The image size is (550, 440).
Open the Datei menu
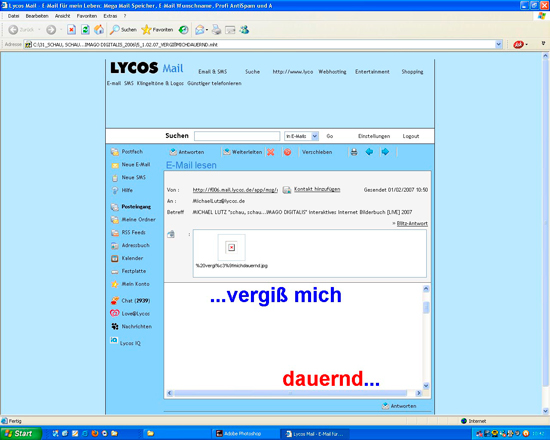click(x=13, y=16)
